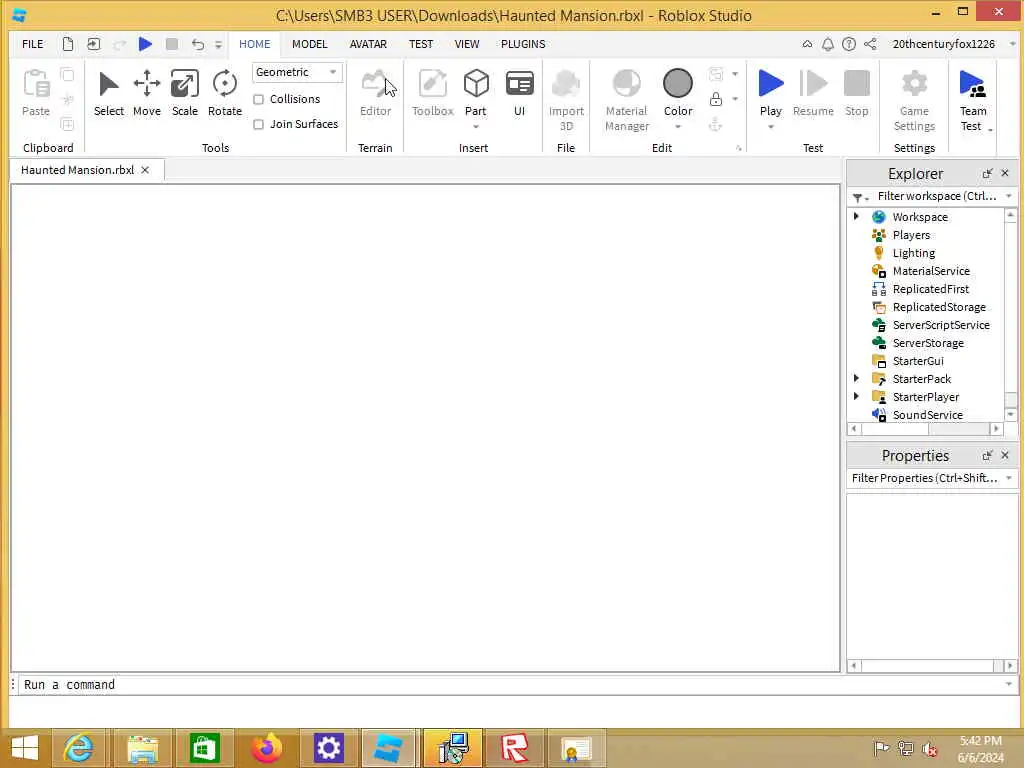Select ServerScriptService in Explorer
This screenshot has width=1024, height=768.
click(x=941, y=325)
